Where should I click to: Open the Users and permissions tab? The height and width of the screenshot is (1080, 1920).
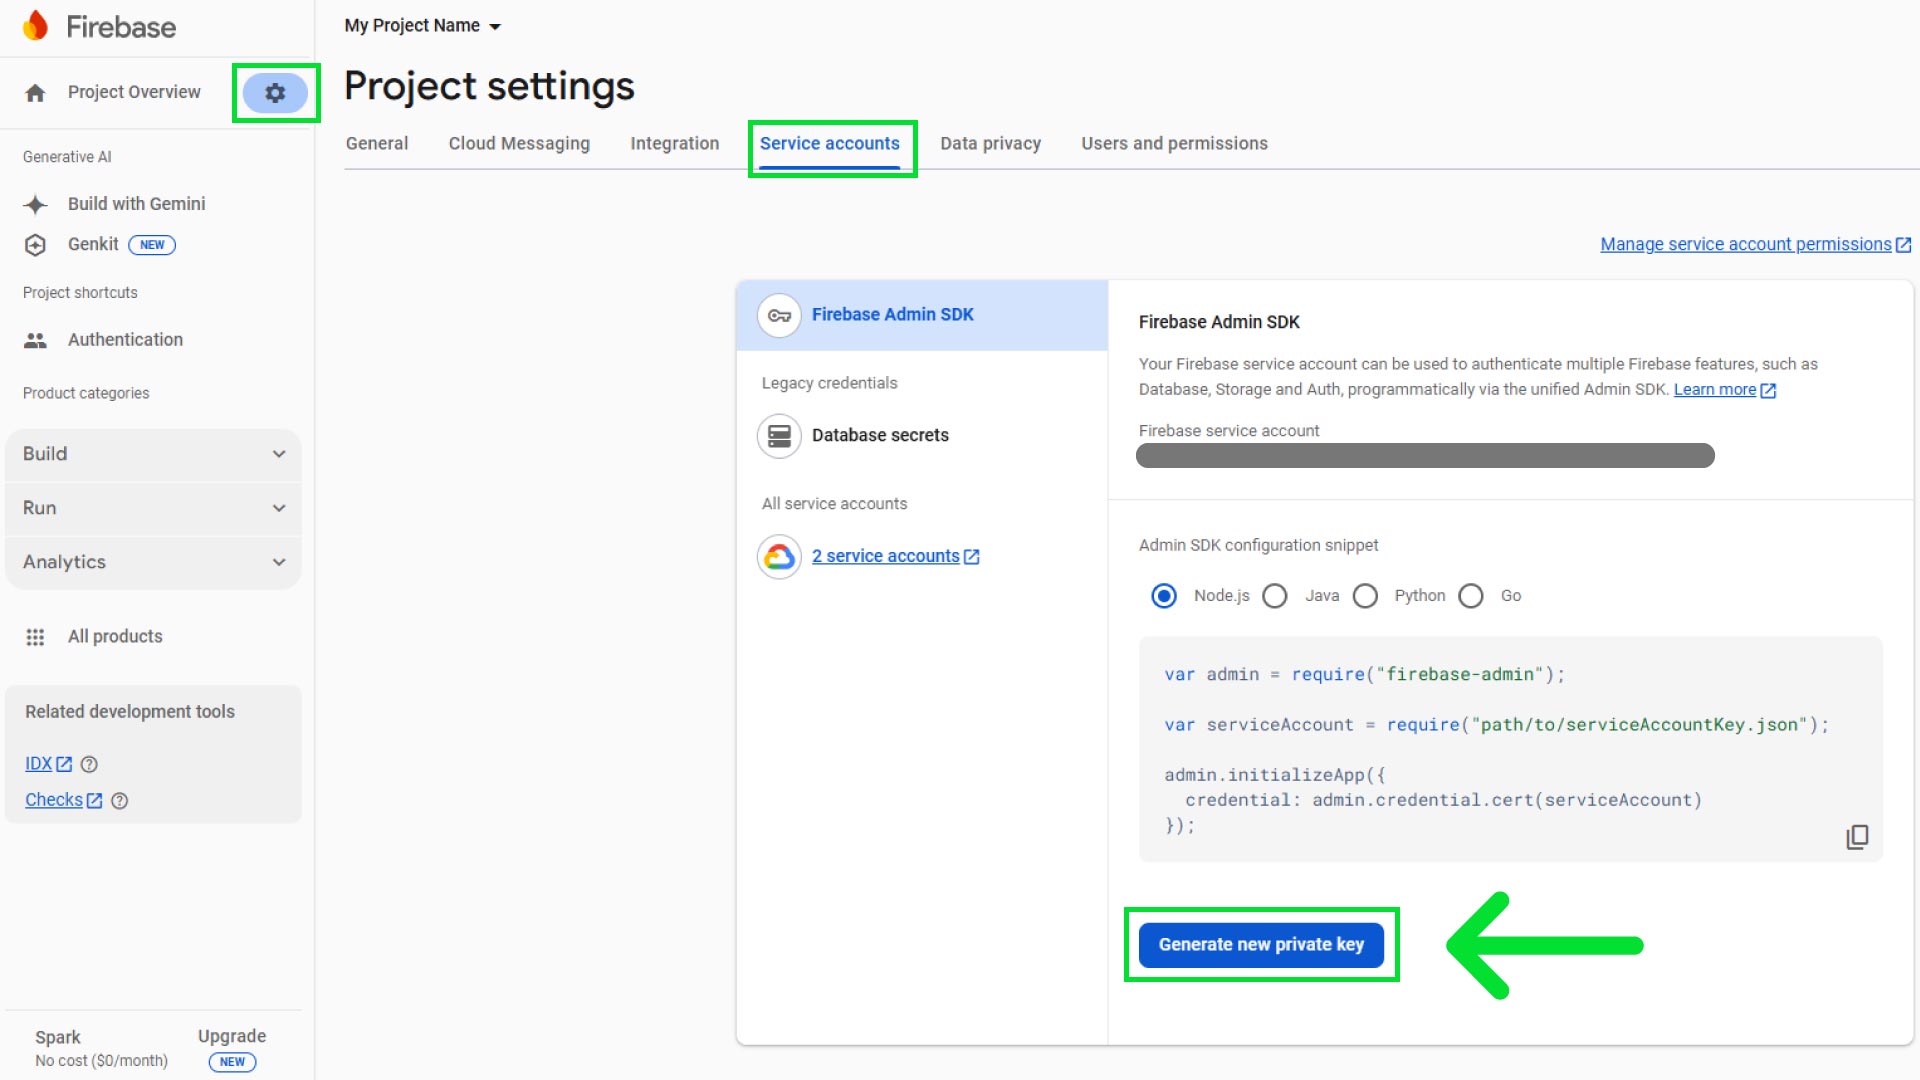(1173, 143)
